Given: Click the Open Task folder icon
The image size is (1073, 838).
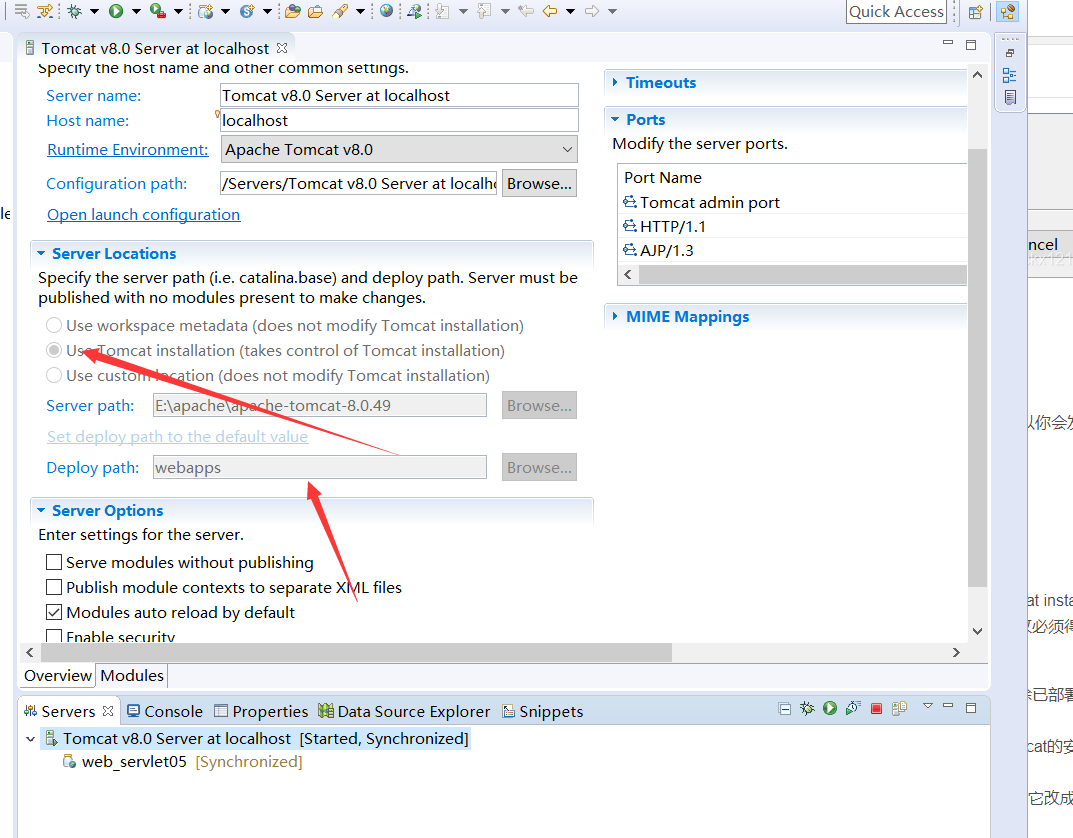Looking at the screenshot, I should point(315,11).
